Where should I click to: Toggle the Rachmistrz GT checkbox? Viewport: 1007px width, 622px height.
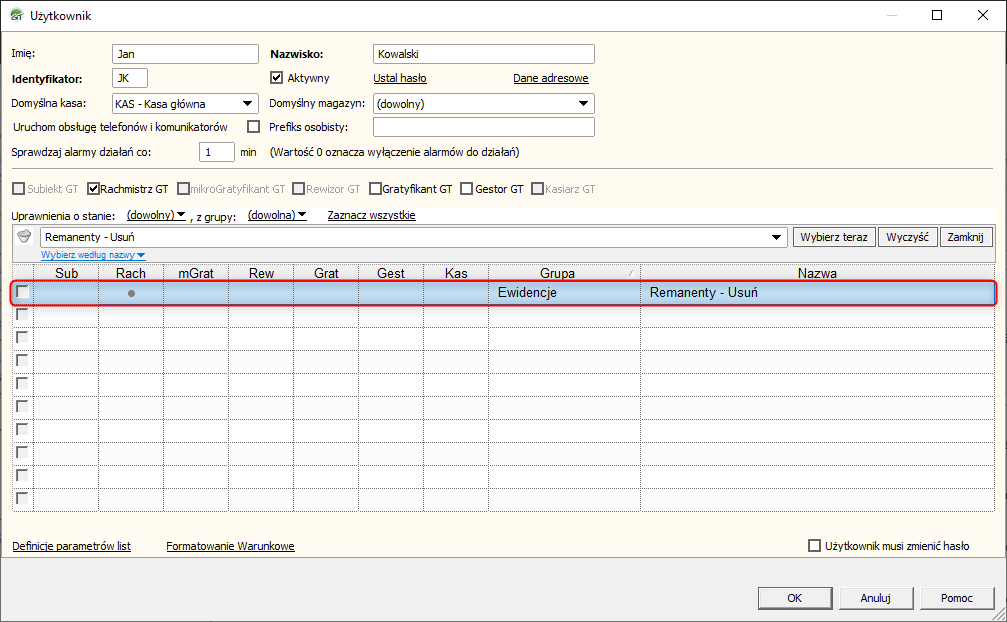click(x=93, y=189)
